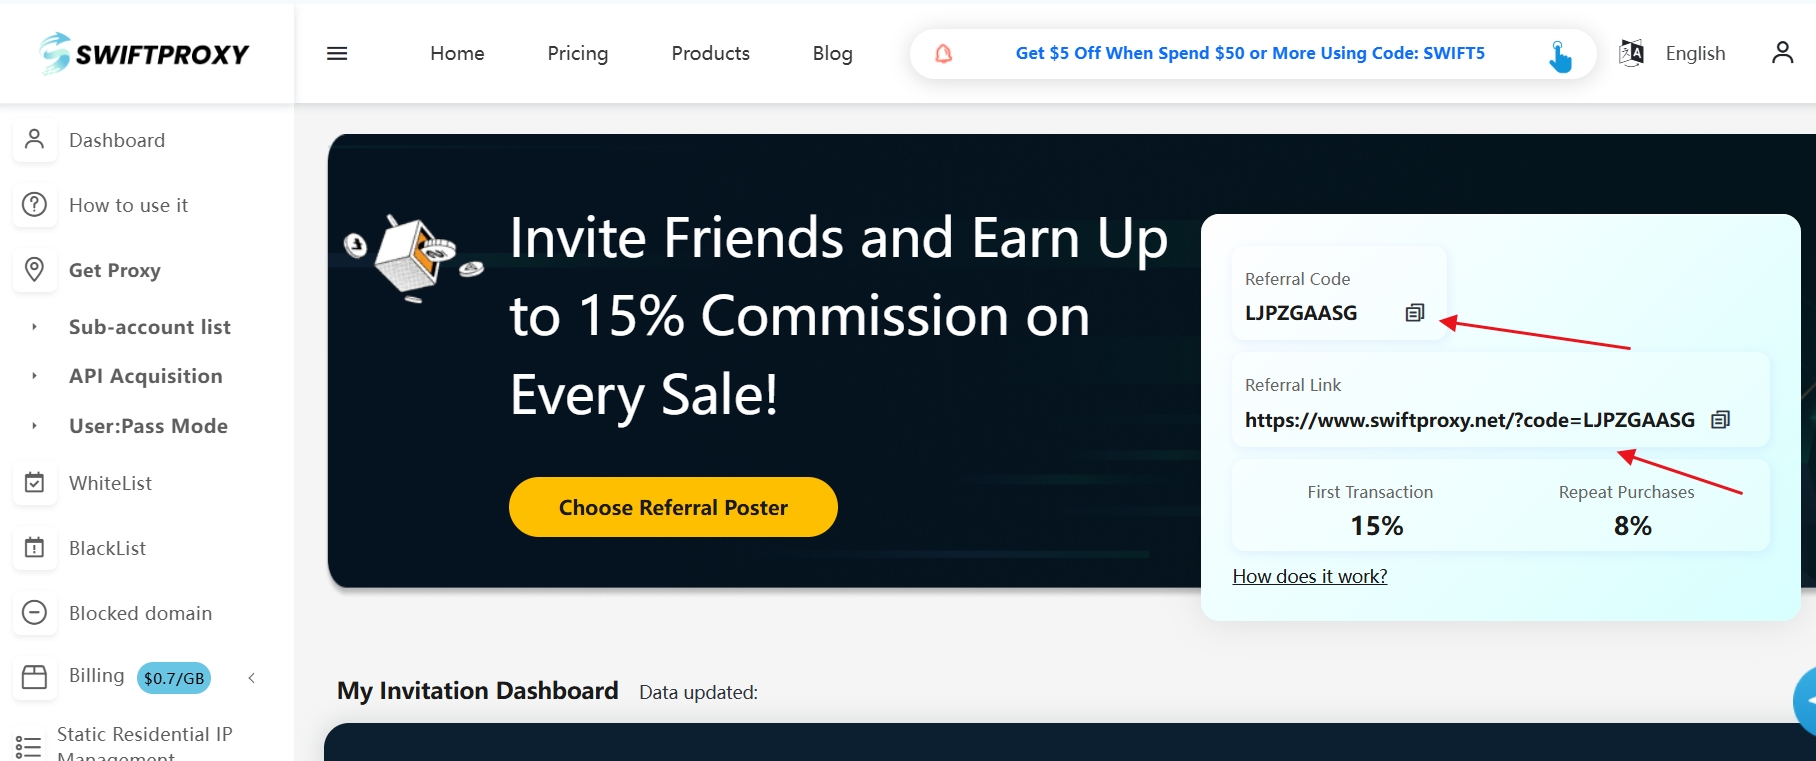Expand the Sub-account list item
The width and height of the screenshot is (1816, 761).
(x=149, y=327)
